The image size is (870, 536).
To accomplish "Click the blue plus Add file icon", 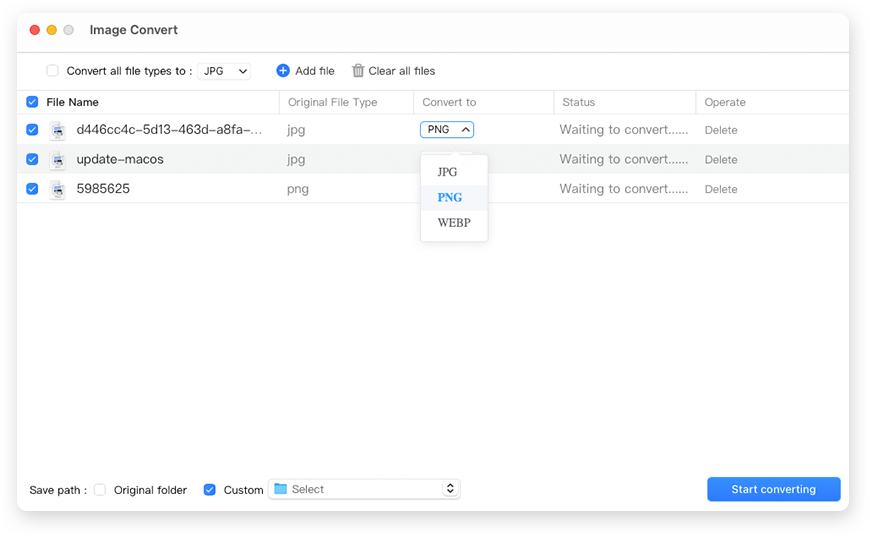I will click(283, 71).
